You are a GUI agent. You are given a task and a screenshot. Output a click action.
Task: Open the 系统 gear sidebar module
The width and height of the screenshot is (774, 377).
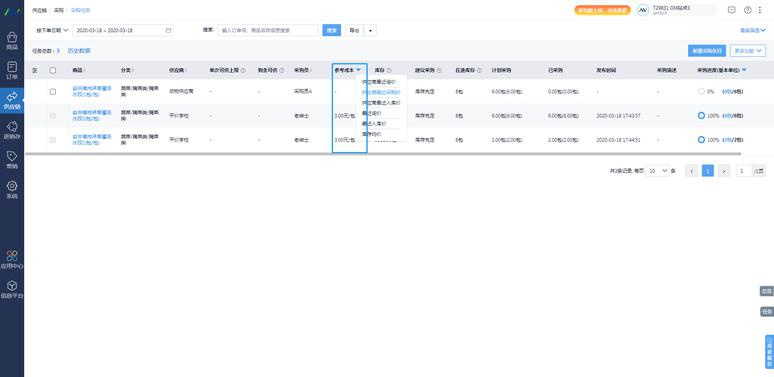point(12,189)
